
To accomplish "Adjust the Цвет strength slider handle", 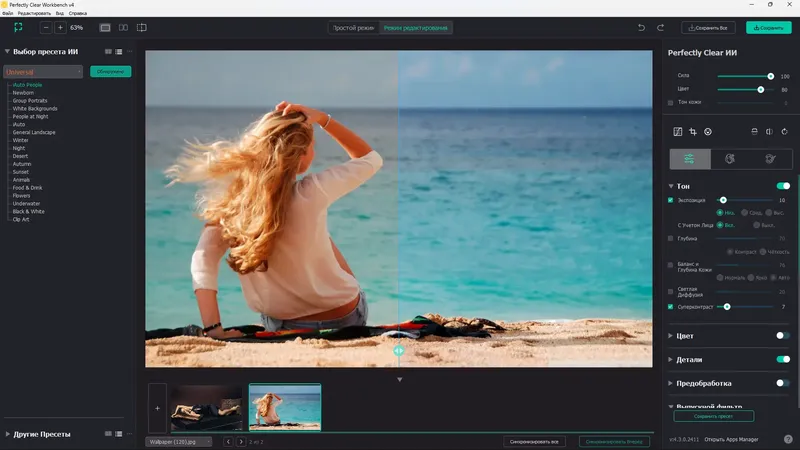I will click(761, 89).
